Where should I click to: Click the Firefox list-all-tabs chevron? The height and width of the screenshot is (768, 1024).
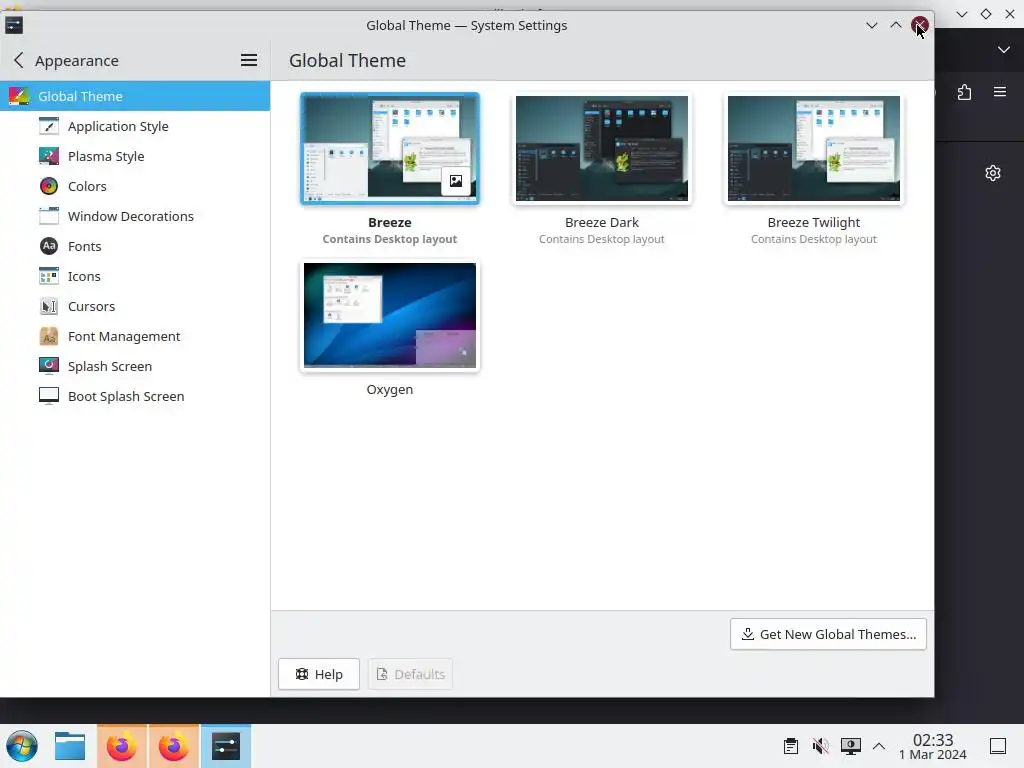click(x=1004, y=50)
